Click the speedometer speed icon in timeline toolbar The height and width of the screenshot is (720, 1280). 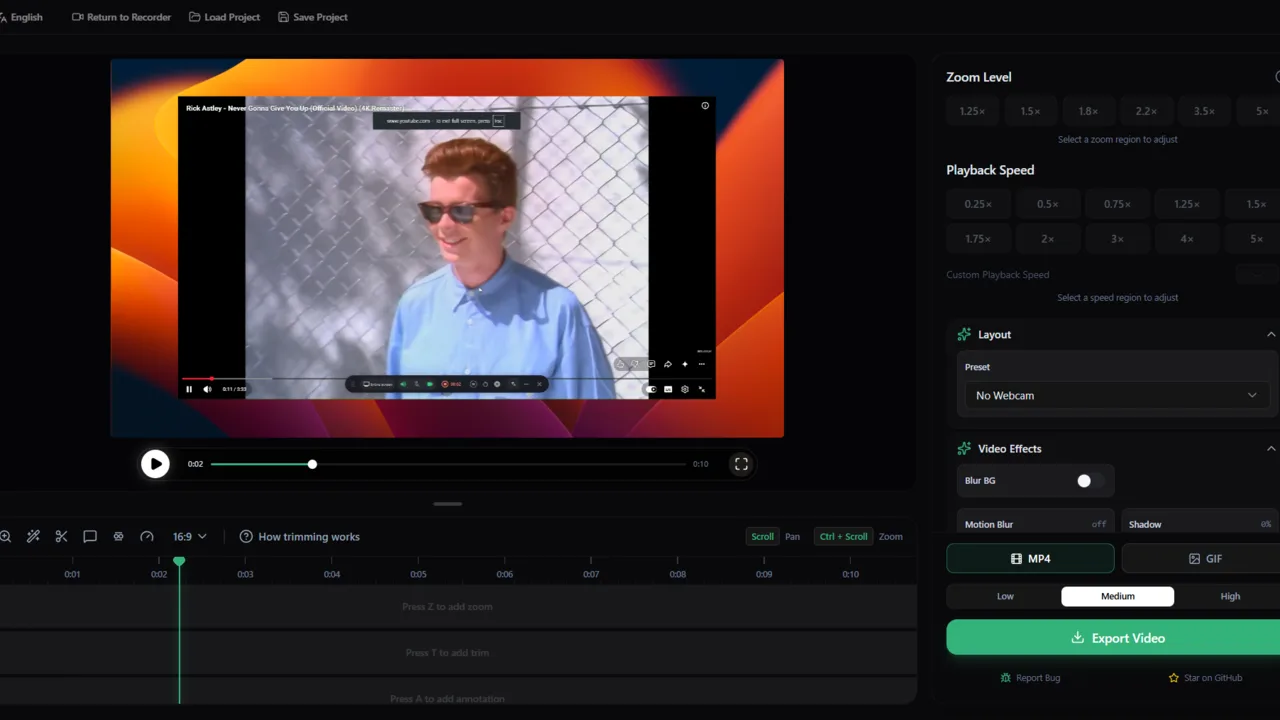(x=147, y=537)
